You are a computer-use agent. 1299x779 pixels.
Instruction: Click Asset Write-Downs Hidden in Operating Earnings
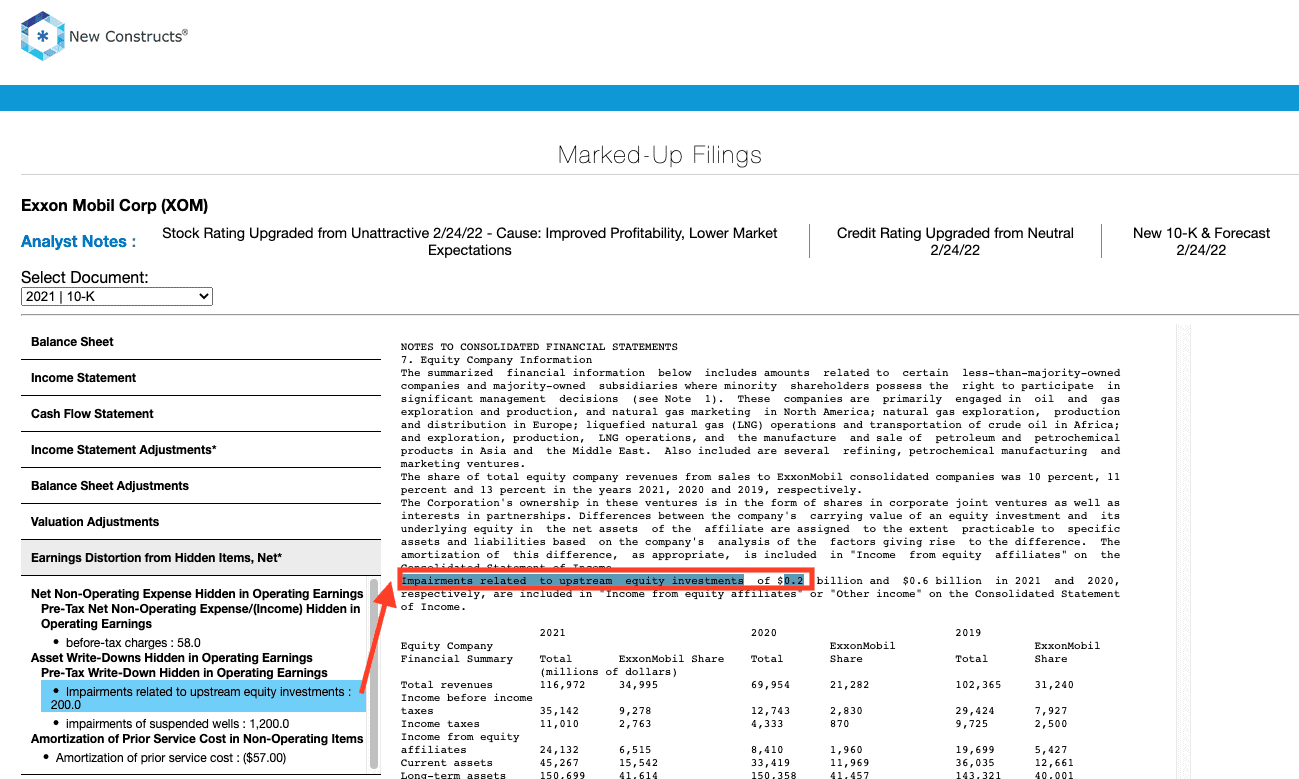tap(172, 658)
